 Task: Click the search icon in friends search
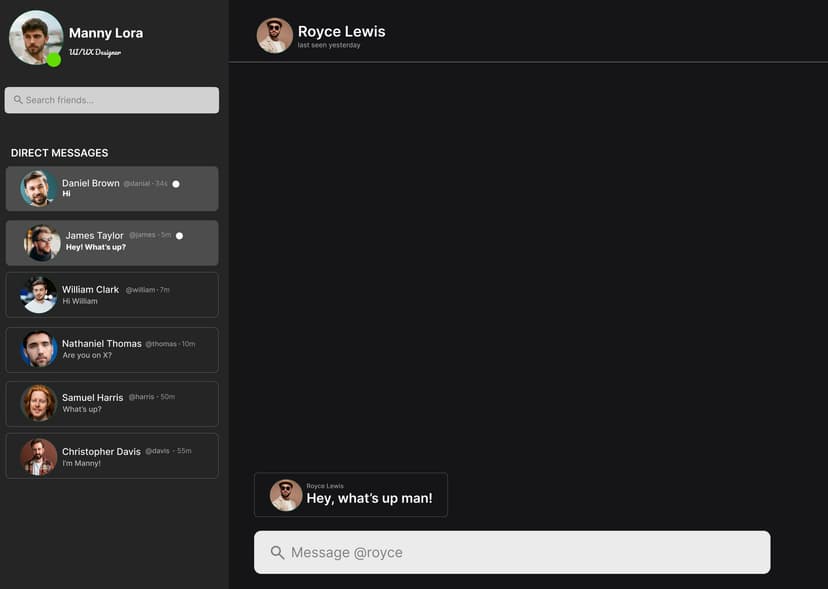coord(18,100)
